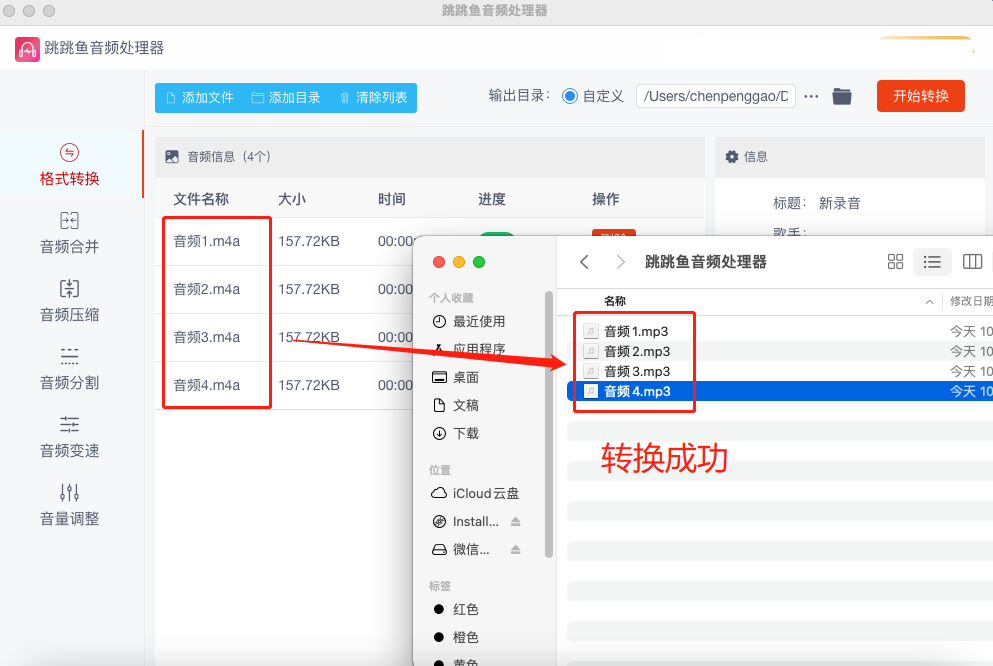Switch to 音频变速 speed change tool

click(x=69, y=437)
